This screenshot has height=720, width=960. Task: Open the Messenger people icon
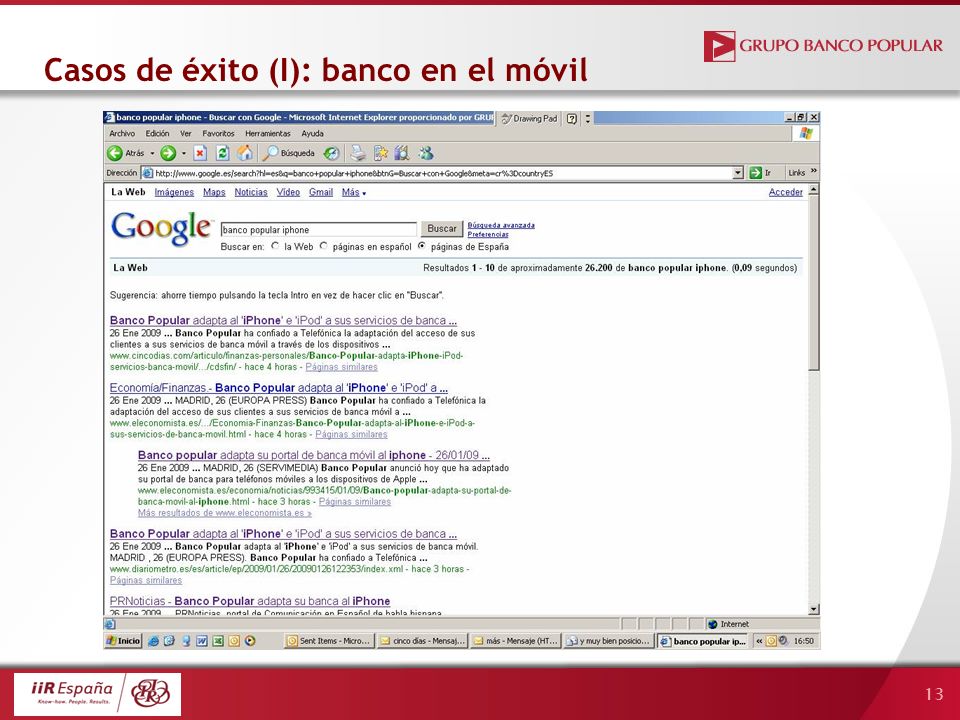(426, 153)
